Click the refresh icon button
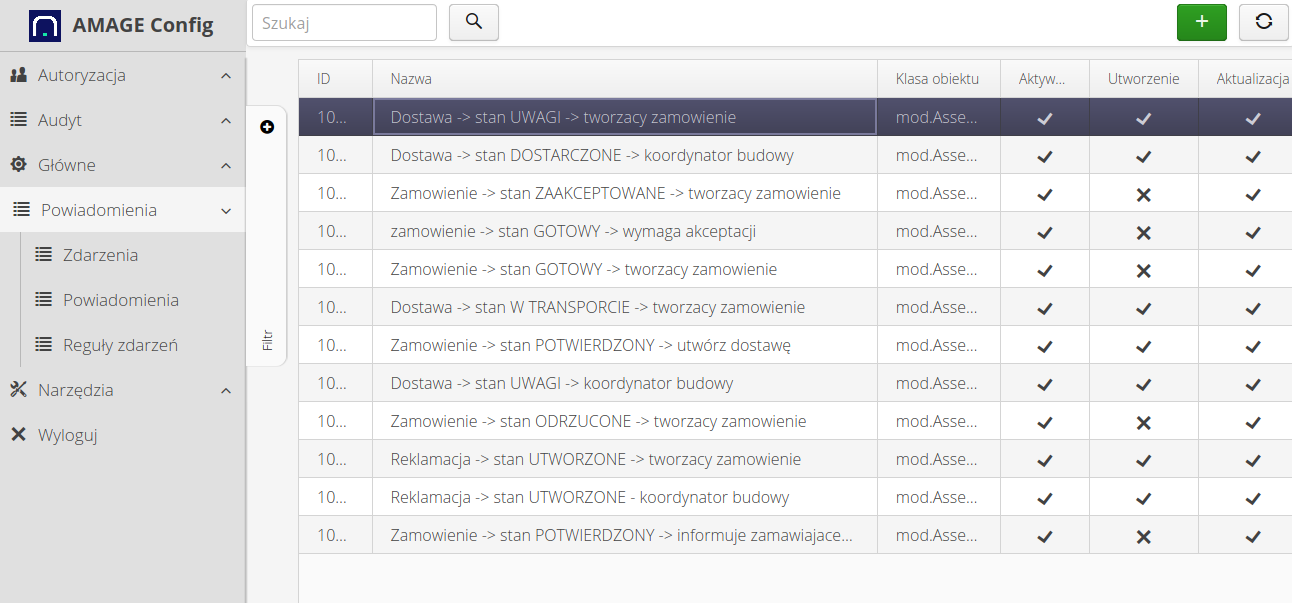The width and height of the screenshot is (1292, 603). (1263, 22)
